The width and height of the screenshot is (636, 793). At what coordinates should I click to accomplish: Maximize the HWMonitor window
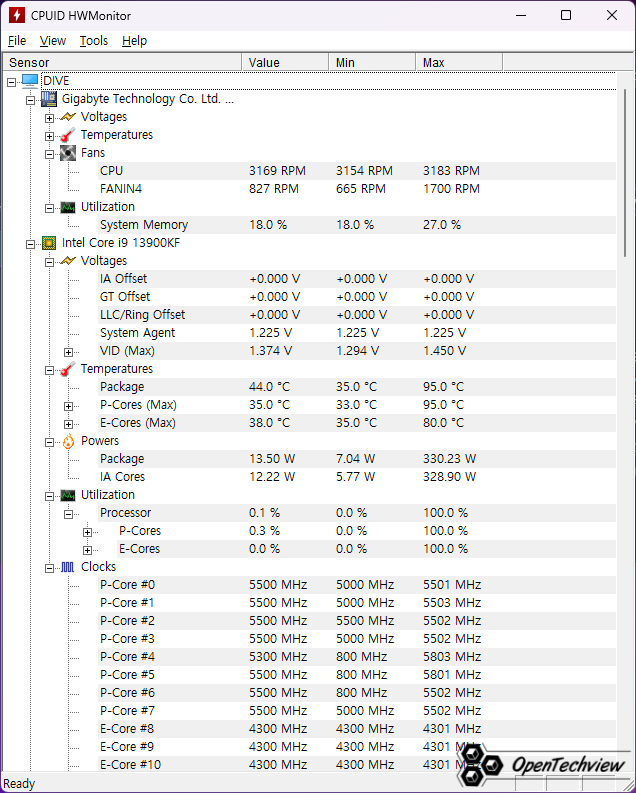[566, 15]
